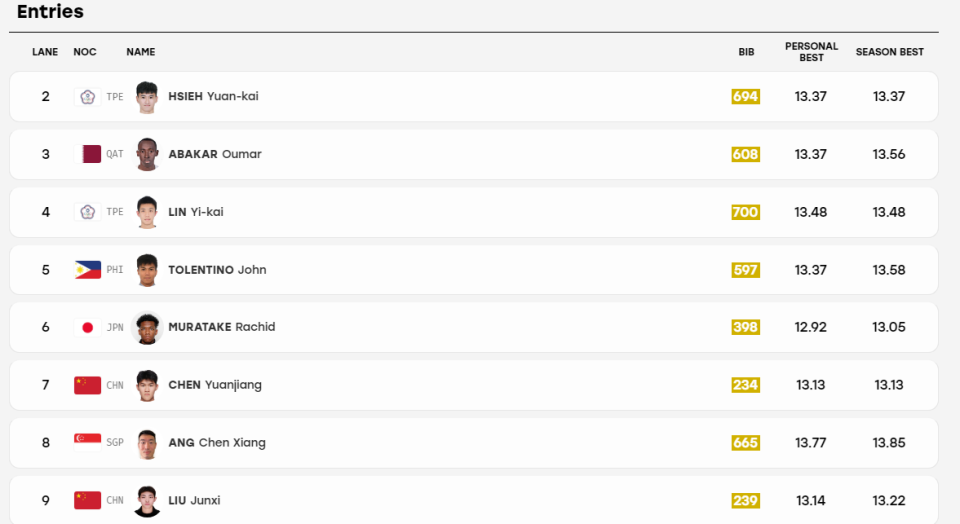Click the PERSONAL BEST column header
The height and width of the screenshot is (524, 960).
pyautogui.click(x=811, y=52)
